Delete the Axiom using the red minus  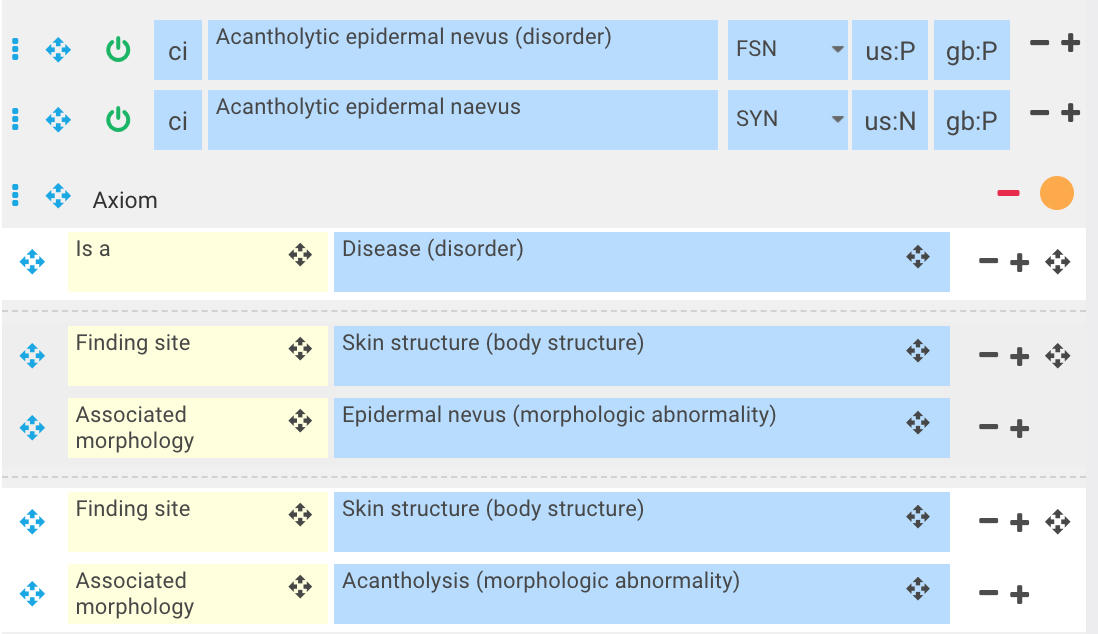click(1008, 193)
